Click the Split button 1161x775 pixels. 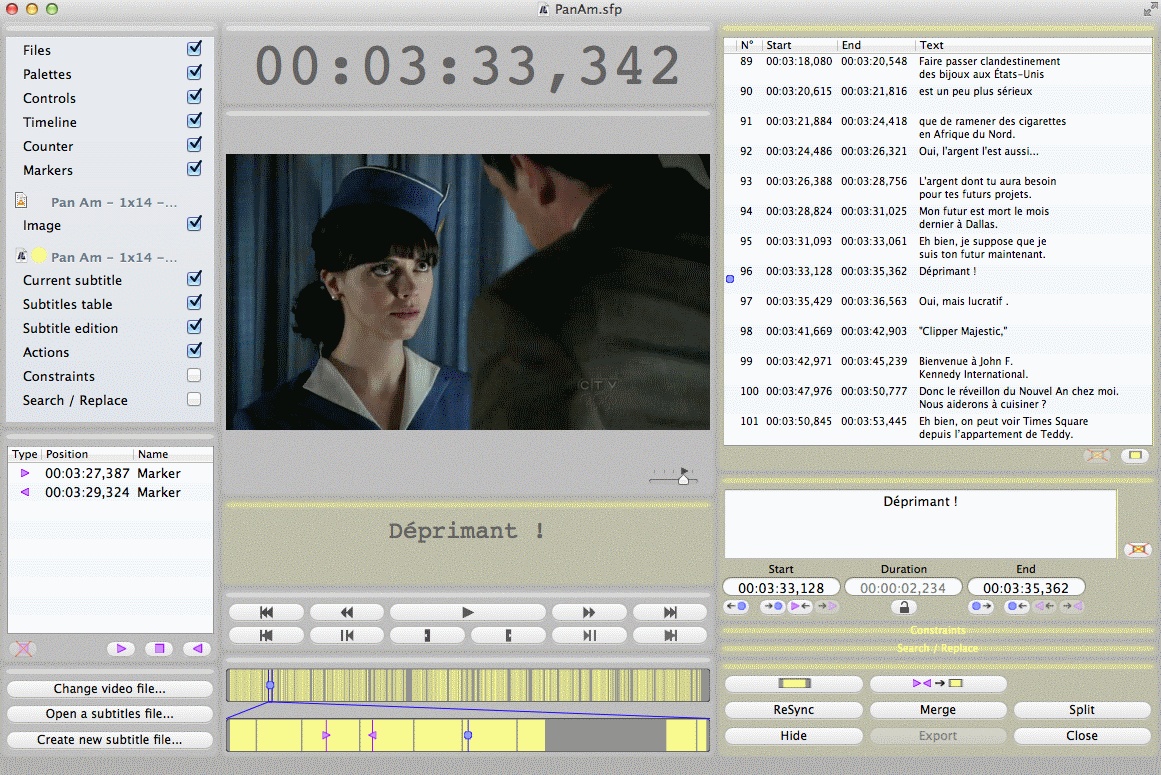[1082, 709]
